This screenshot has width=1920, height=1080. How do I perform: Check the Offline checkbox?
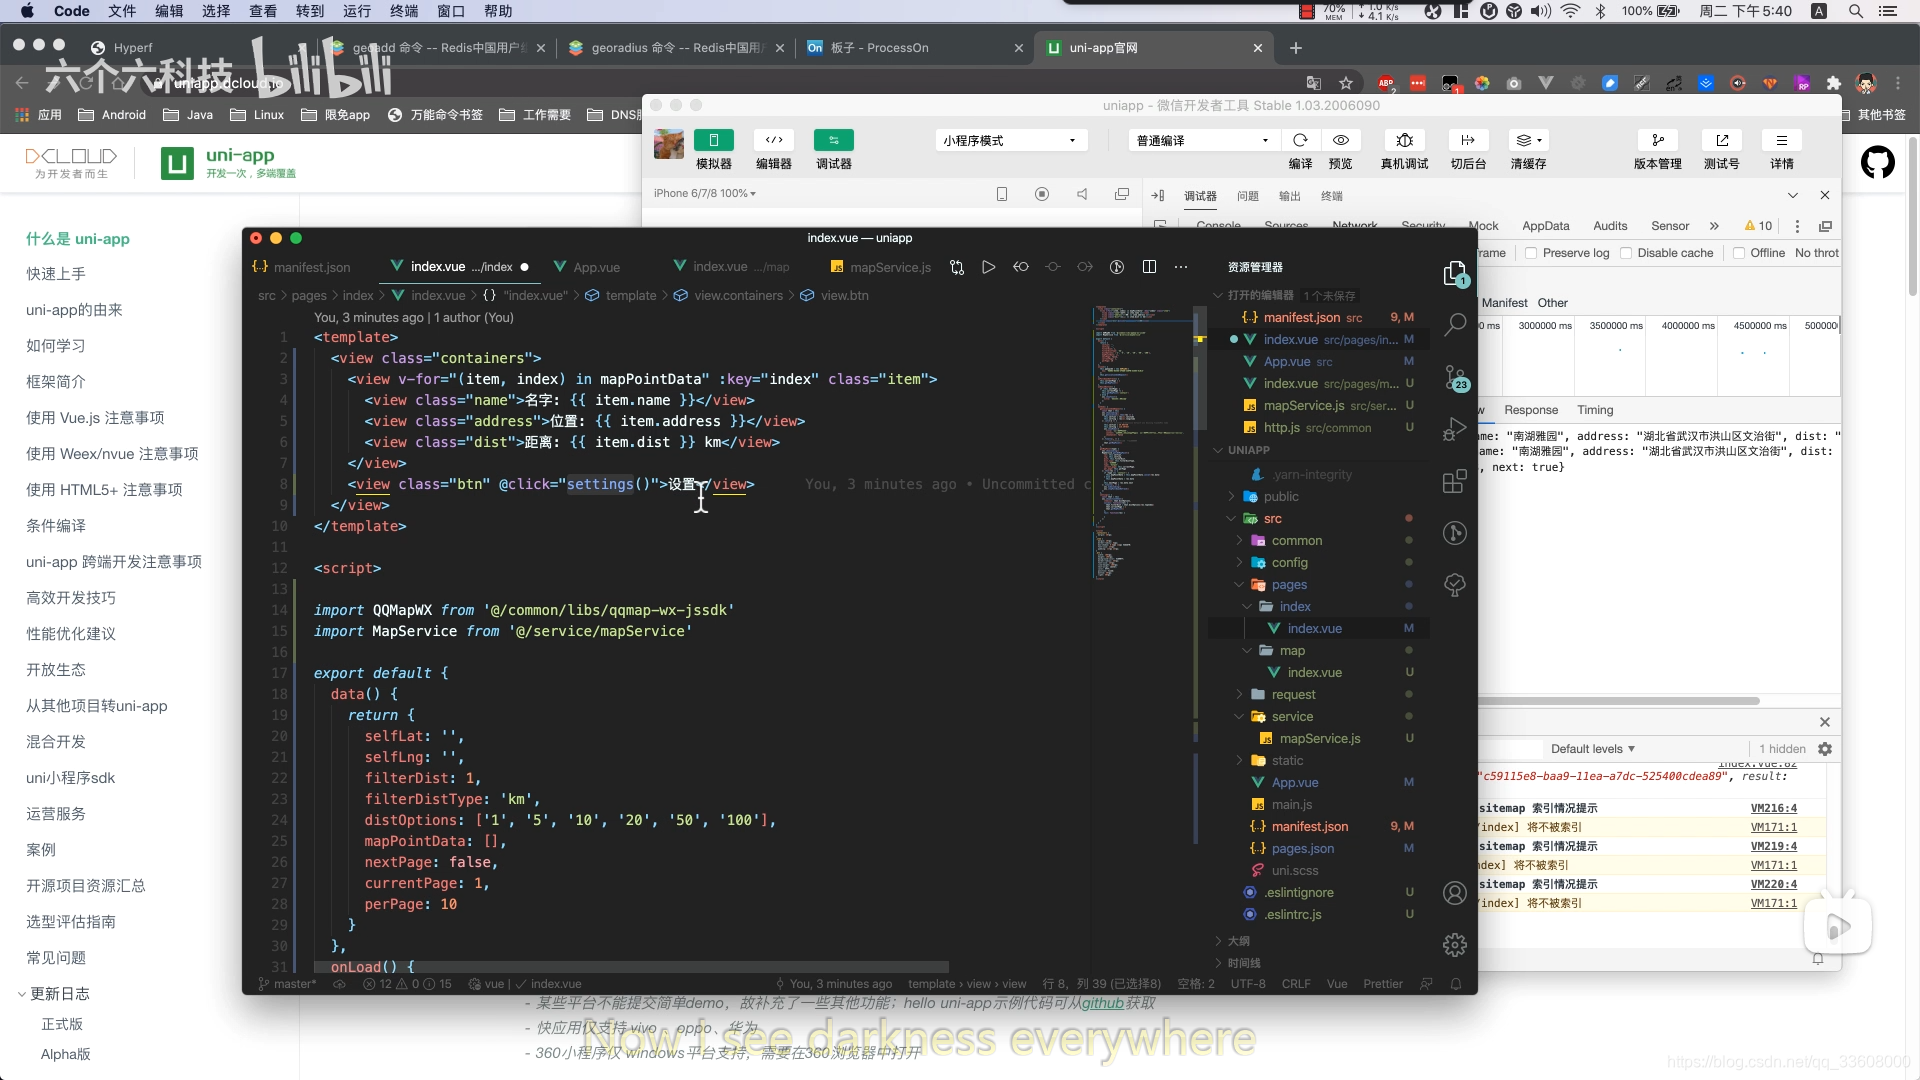(x=1739, y=253)
